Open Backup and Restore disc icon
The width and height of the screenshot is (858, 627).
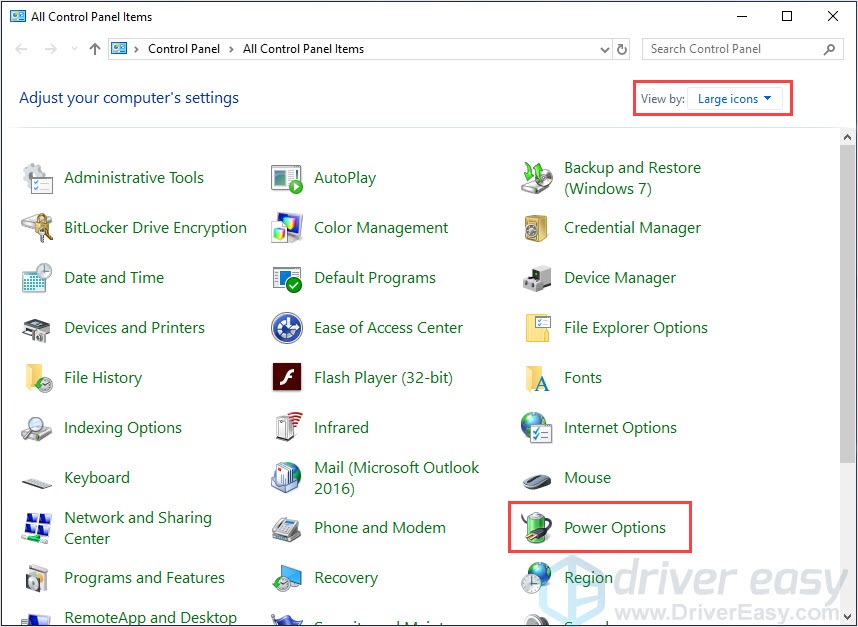tap(536, 178)
